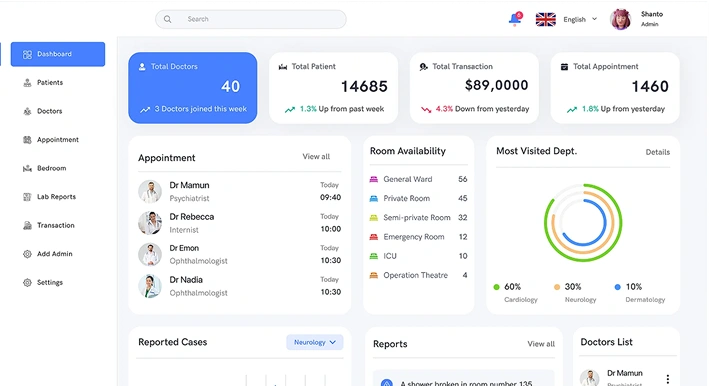This screenshot has width=711, height=386.
Task: Click the $89,0000 transaction value
Action: pyautogui.click(x=496, y=85)
